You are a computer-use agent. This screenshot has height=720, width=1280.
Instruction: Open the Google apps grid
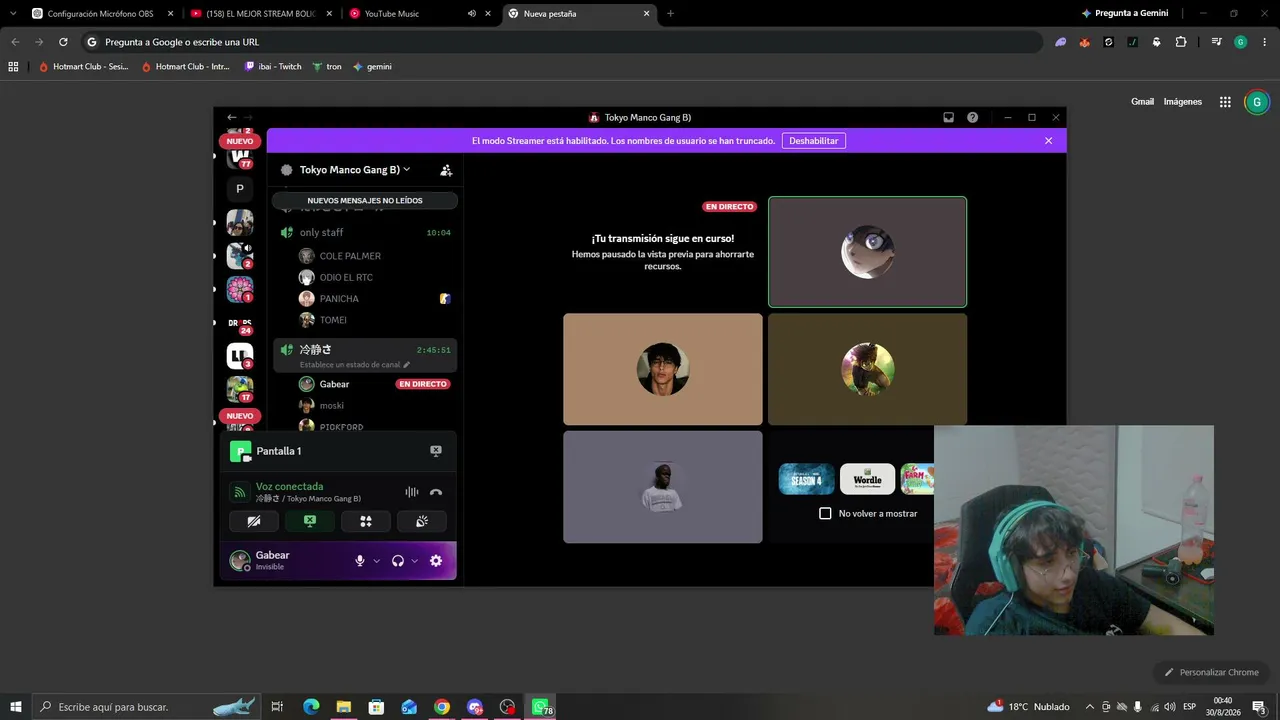[x=1225, y=102]
